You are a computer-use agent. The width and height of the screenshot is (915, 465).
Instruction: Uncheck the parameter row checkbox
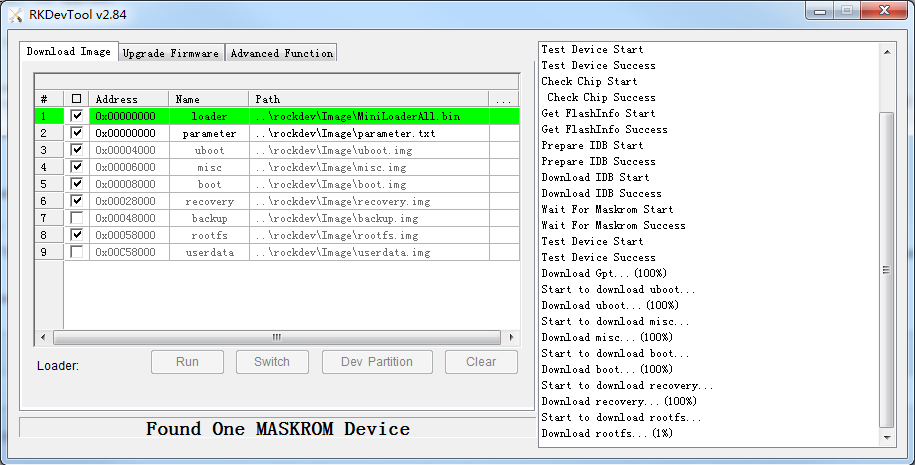point(76,132)
